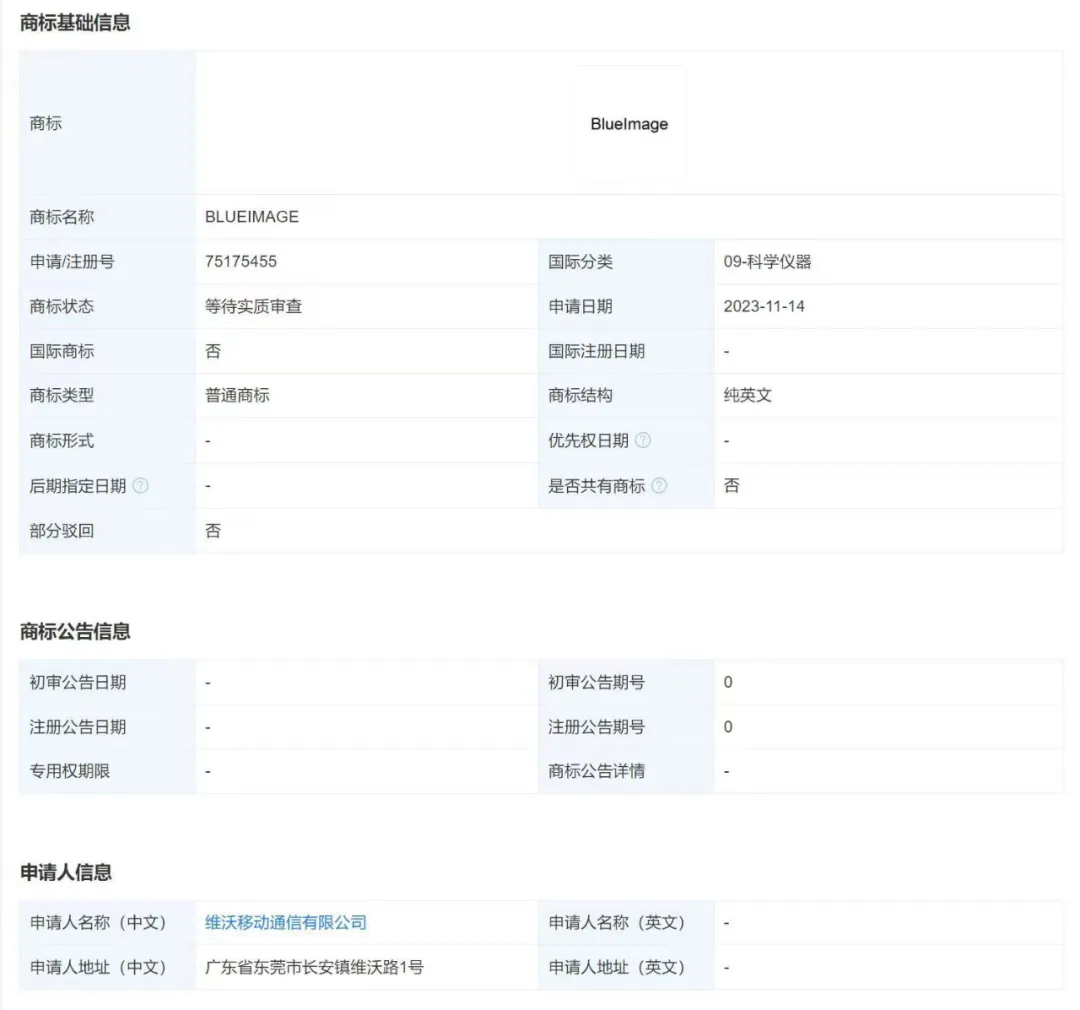Click the 等待实质审查 status text
This screenshot has height=1010, width=1080.
pyautogui.click(x=253, y=307)
